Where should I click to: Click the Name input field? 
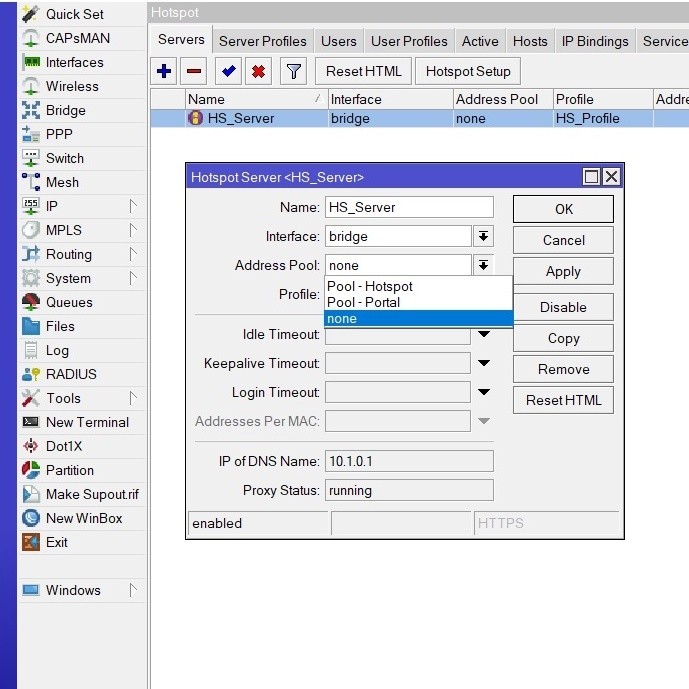click(x=409, y=207)
